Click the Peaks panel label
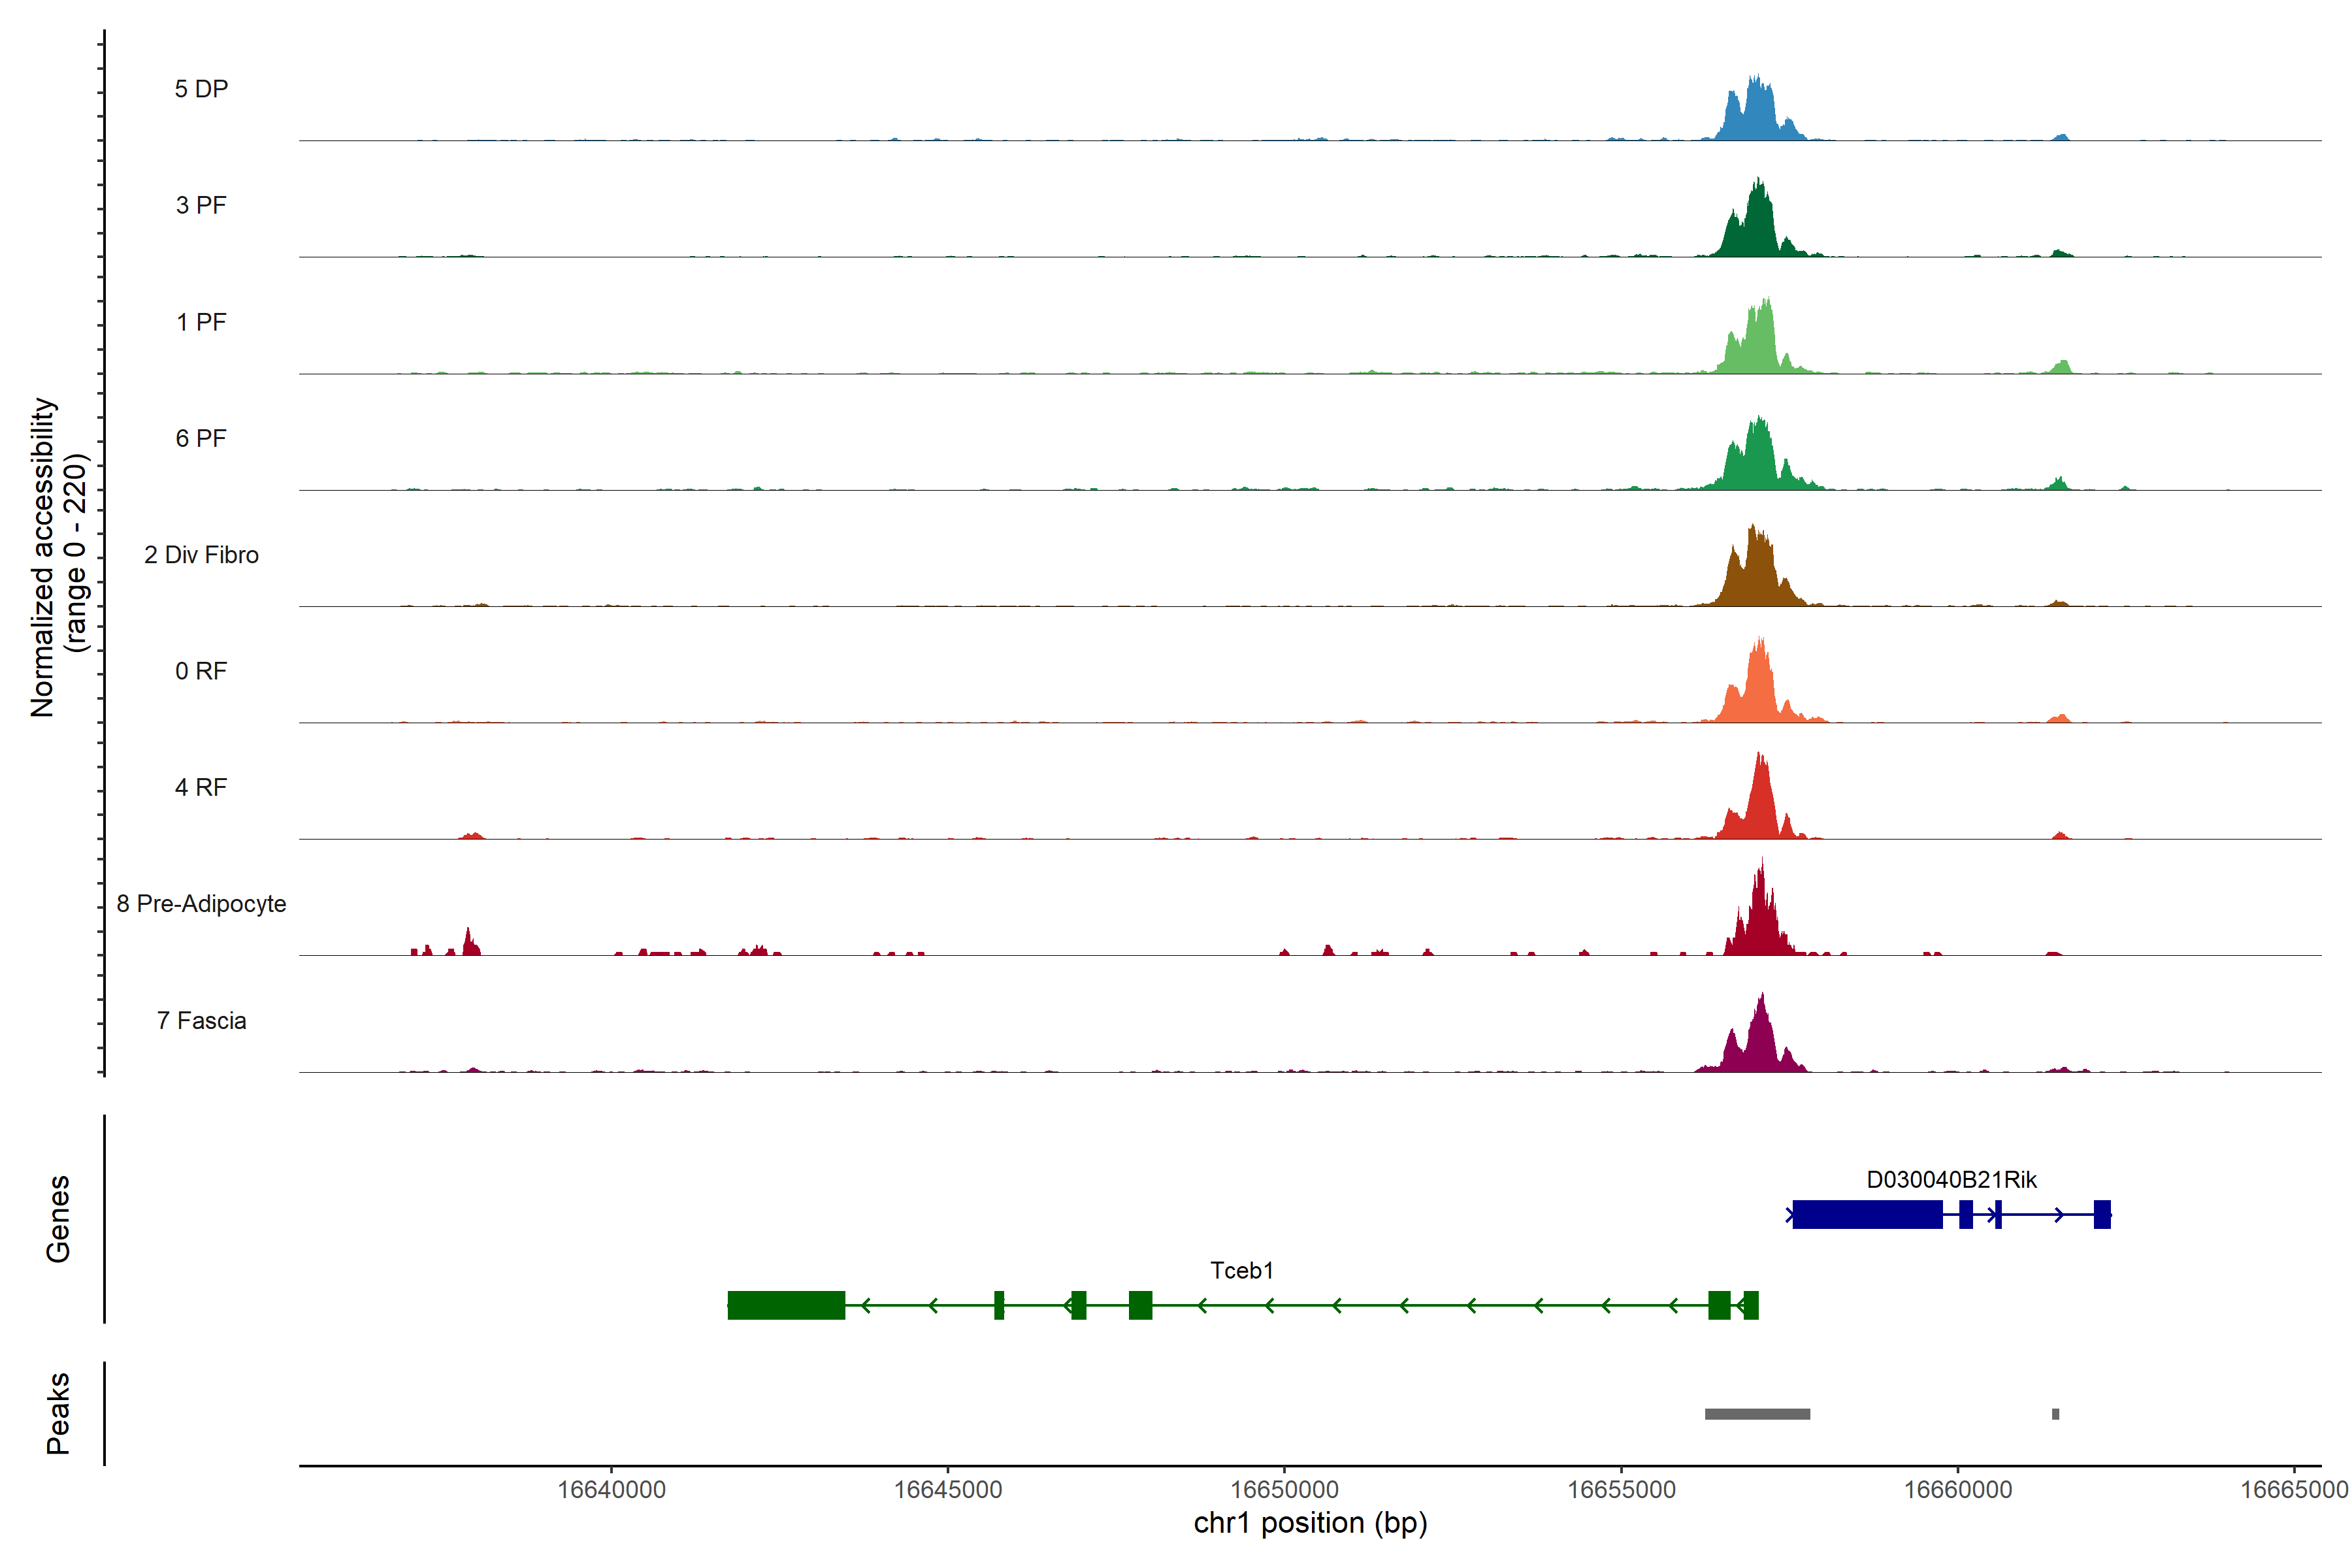This screenshot has height=1568, width=2352. click(58, 1412)
